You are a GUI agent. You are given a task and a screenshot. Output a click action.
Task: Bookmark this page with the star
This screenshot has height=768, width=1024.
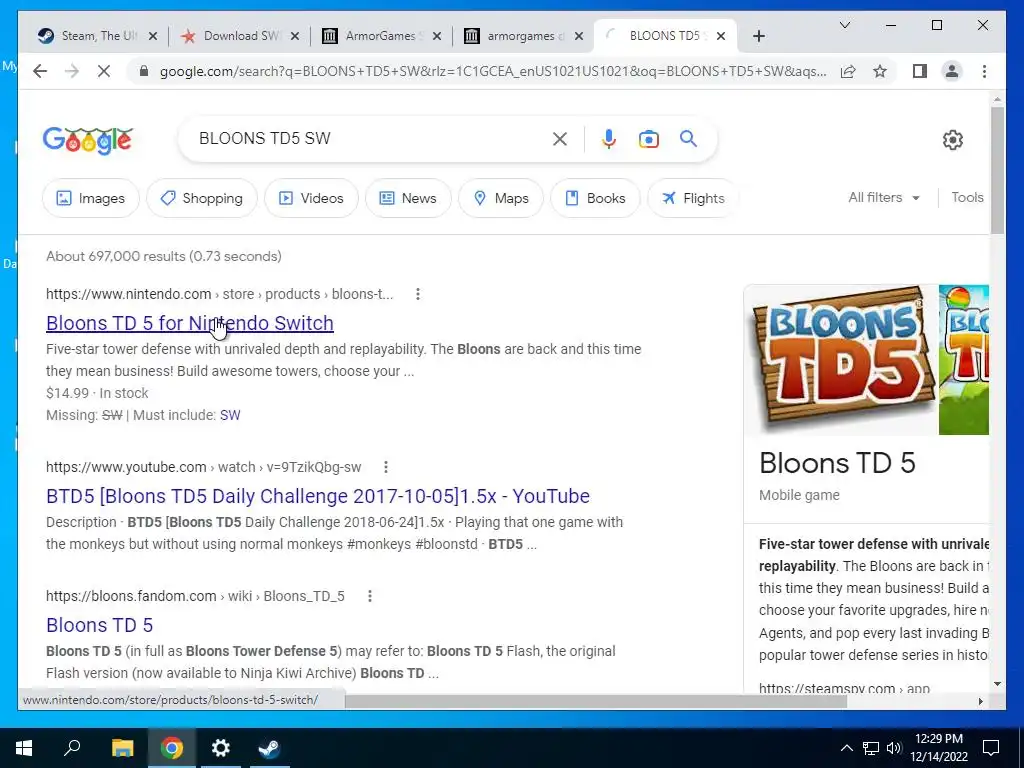point(880,71)
